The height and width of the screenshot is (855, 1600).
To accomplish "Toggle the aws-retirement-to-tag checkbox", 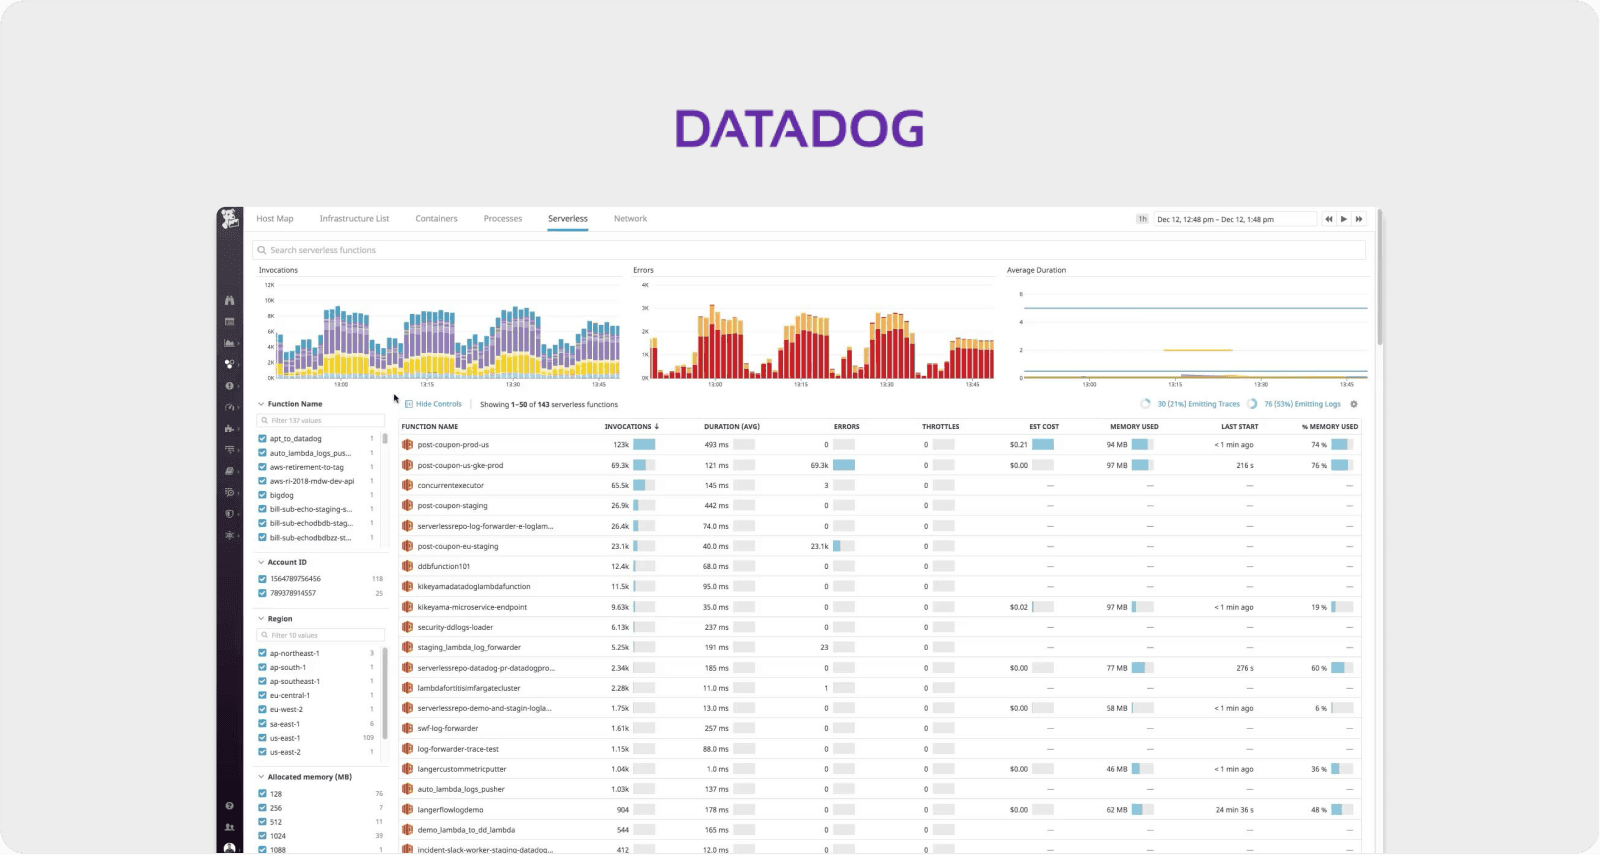I will point(262,467).
